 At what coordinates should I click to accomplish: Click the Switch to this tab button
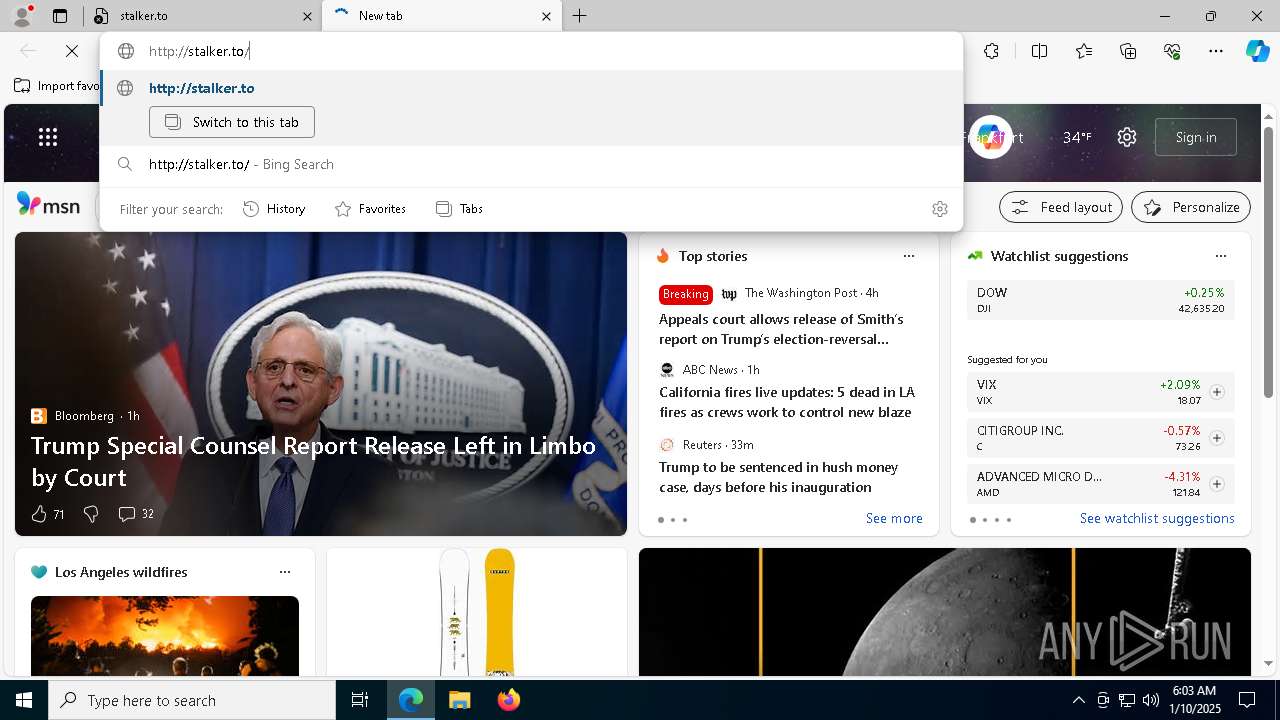tap(232, 122)
